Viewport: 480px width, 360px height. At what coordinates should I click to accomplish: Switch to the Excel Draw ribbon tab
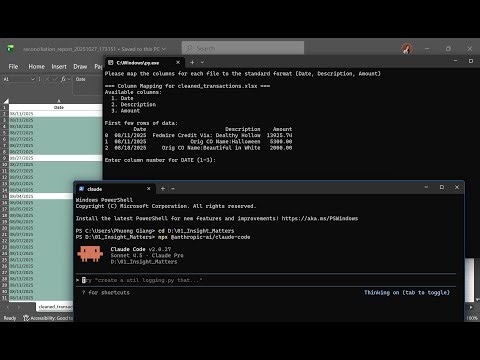(x=80, y=67)
